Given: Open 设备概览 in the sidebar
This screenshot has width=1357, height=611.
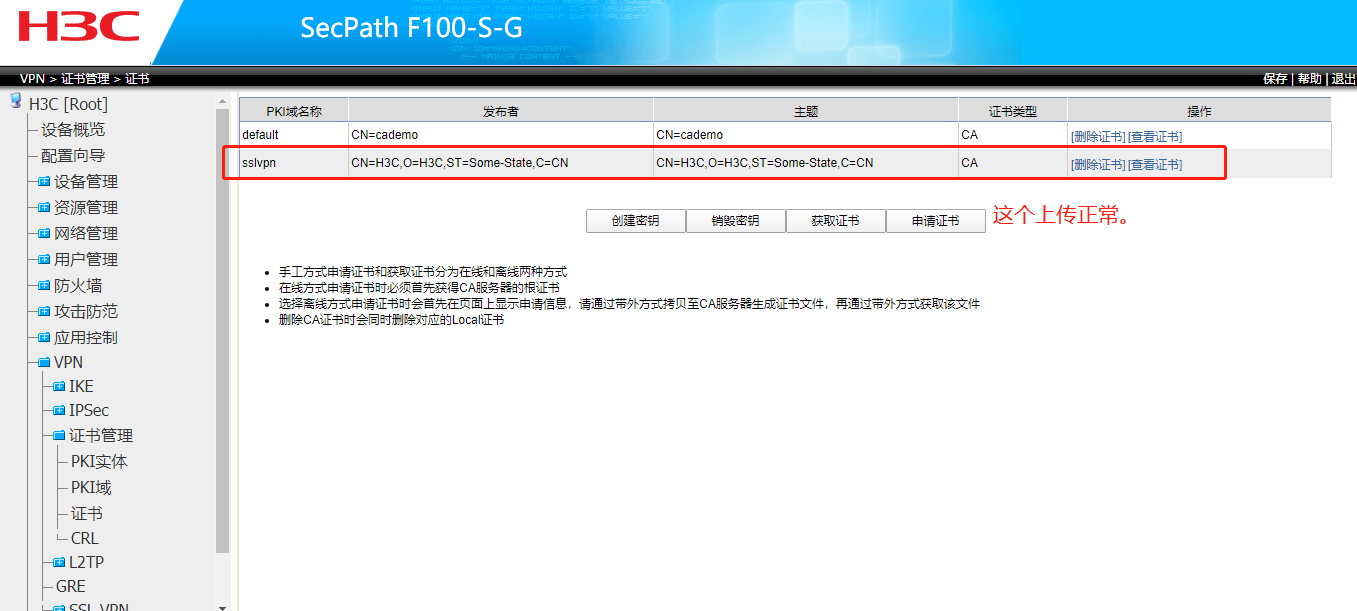Looking at the screenshot, I should [73, 130].
